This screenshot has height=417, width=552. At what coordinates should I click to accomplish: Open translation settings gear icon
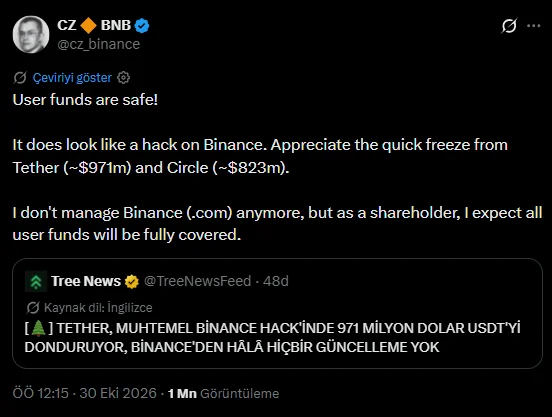click(x=123, y=77)
